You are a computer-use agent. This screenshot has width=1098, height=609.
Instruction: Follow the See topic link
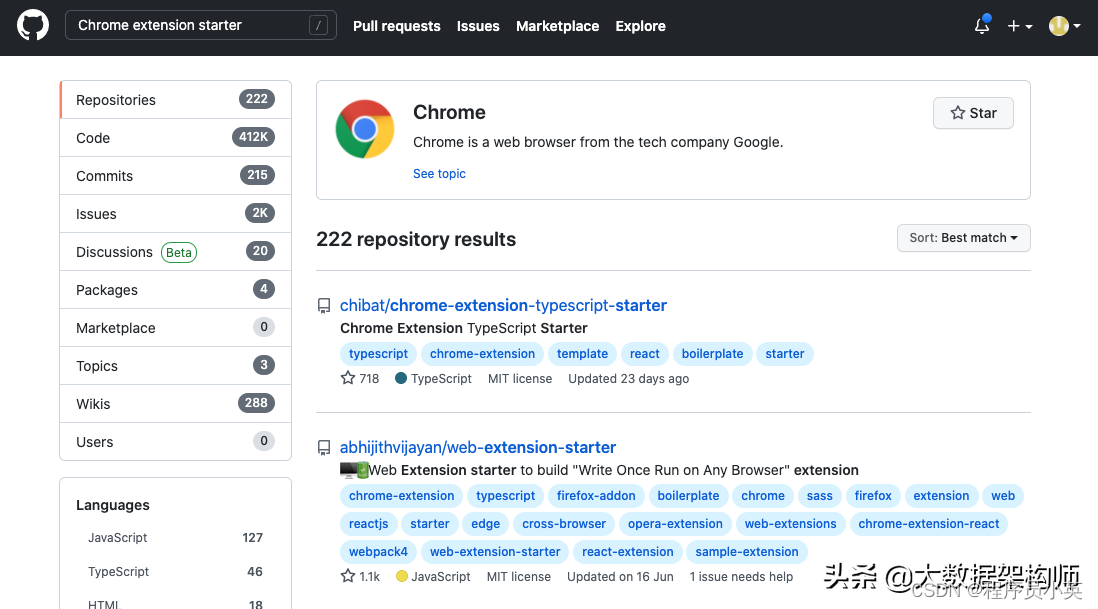pyautogui.click(x=439, y=174)
